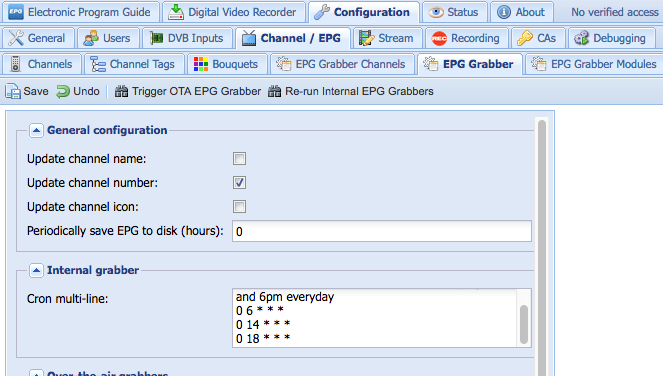Screen dimensions: 663x376
Task: Click Undo button text
Action: coord(86,91)
